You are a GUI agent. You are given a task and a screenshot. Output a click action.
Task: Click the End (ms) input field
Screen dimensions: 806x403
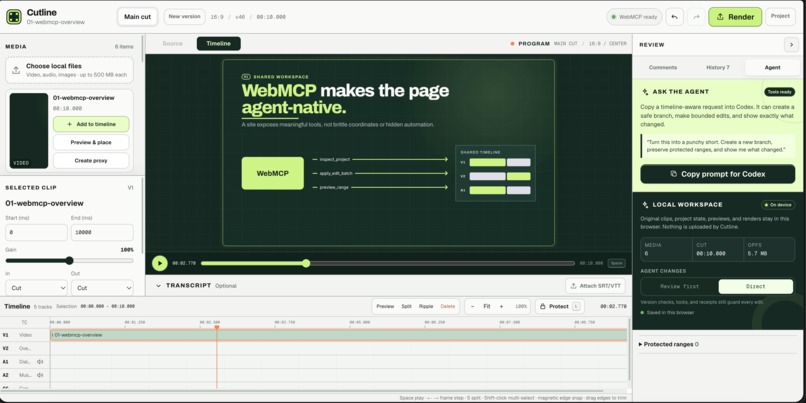click(x=102, y=232)
